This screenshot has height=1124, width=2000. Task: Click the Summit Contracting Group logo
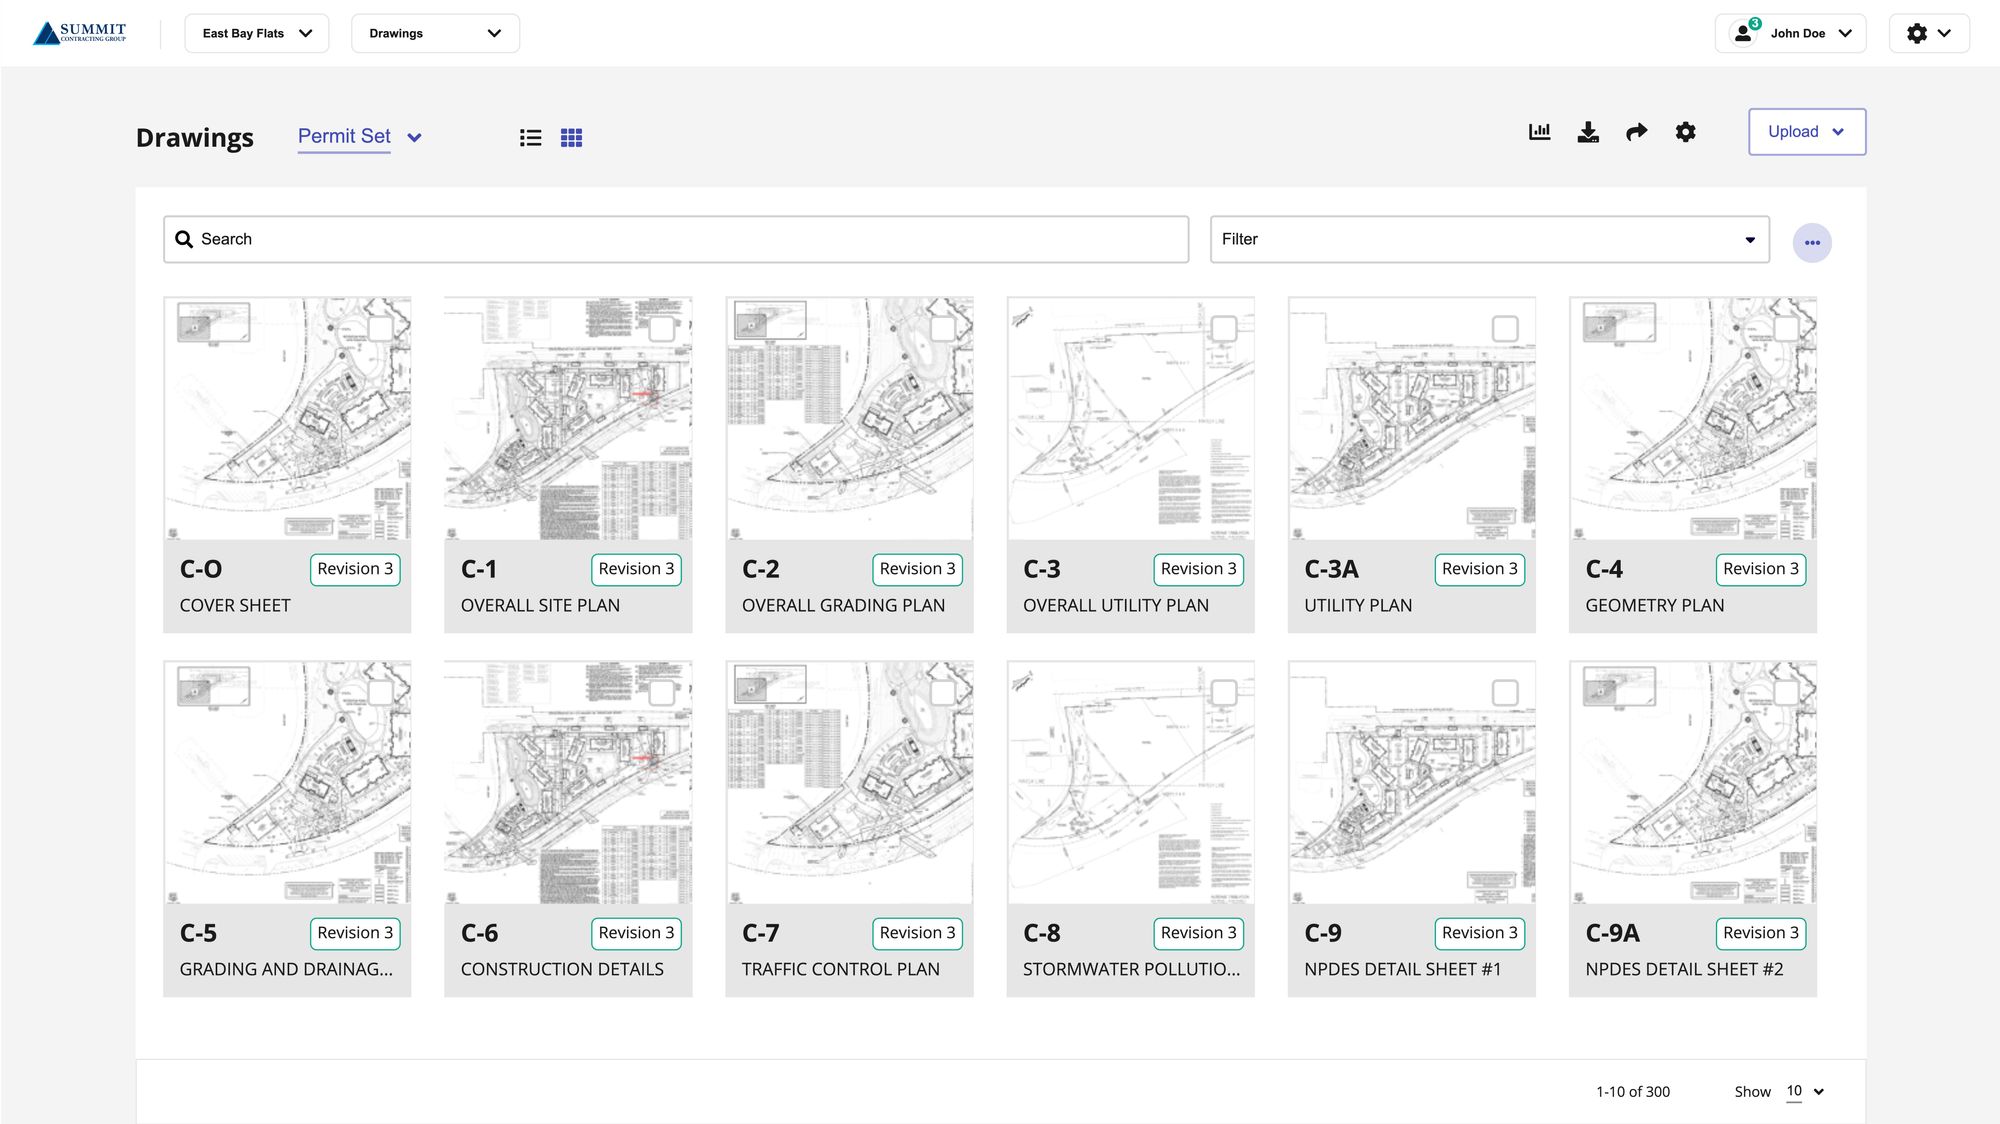80,33
